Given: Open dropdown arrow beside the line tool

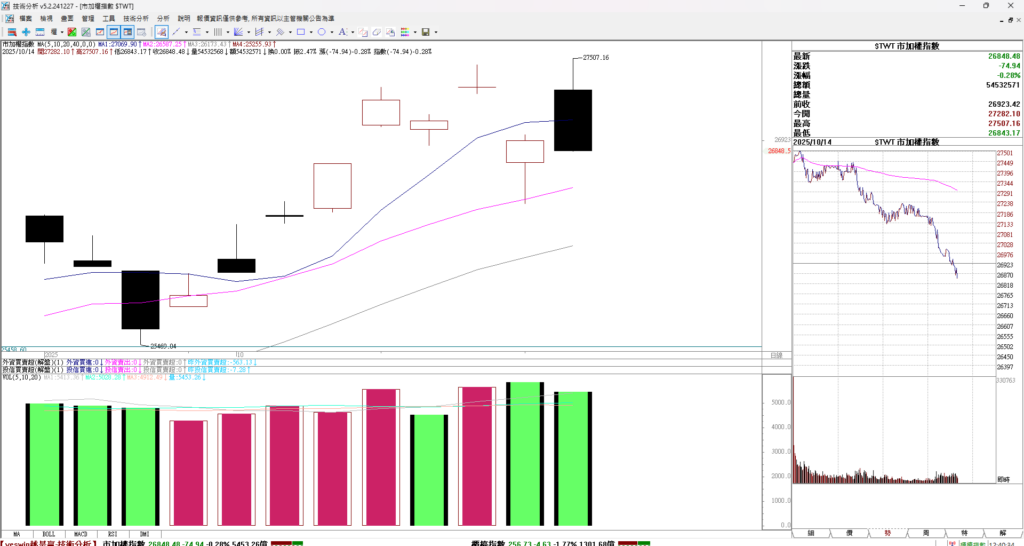Looking at the screenshot, I should (x=186, y=32).
